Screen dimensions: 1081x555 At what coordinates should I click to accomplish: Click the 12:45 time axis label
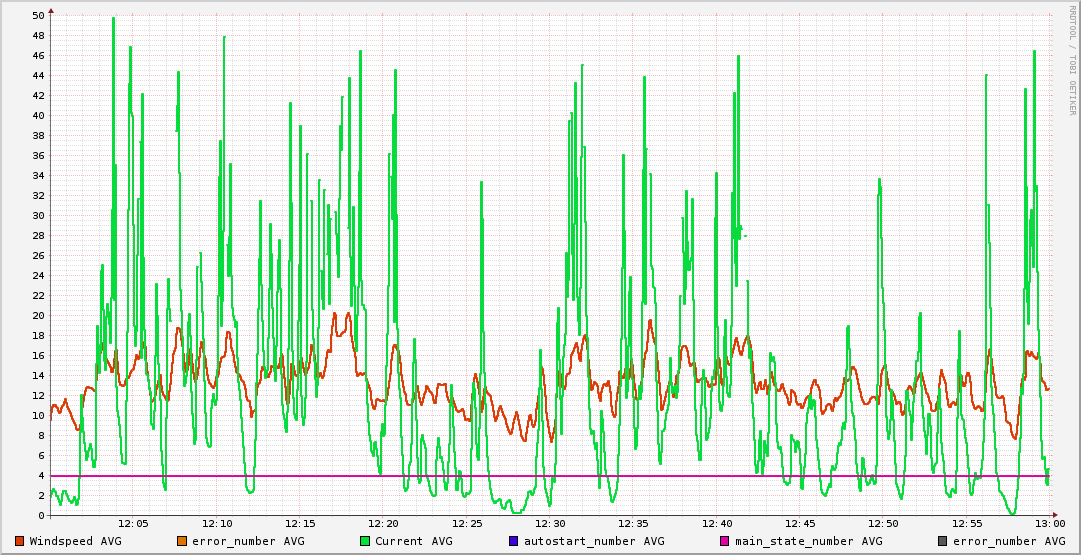tap(800, 523)
